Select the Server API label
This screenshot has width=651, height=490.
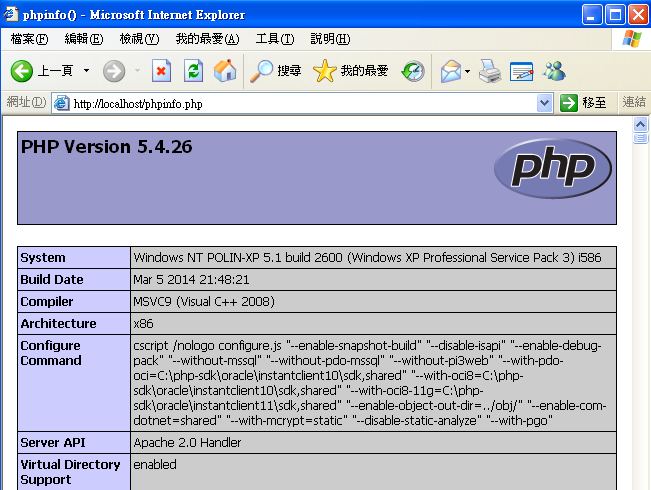(x=53, y=443)
